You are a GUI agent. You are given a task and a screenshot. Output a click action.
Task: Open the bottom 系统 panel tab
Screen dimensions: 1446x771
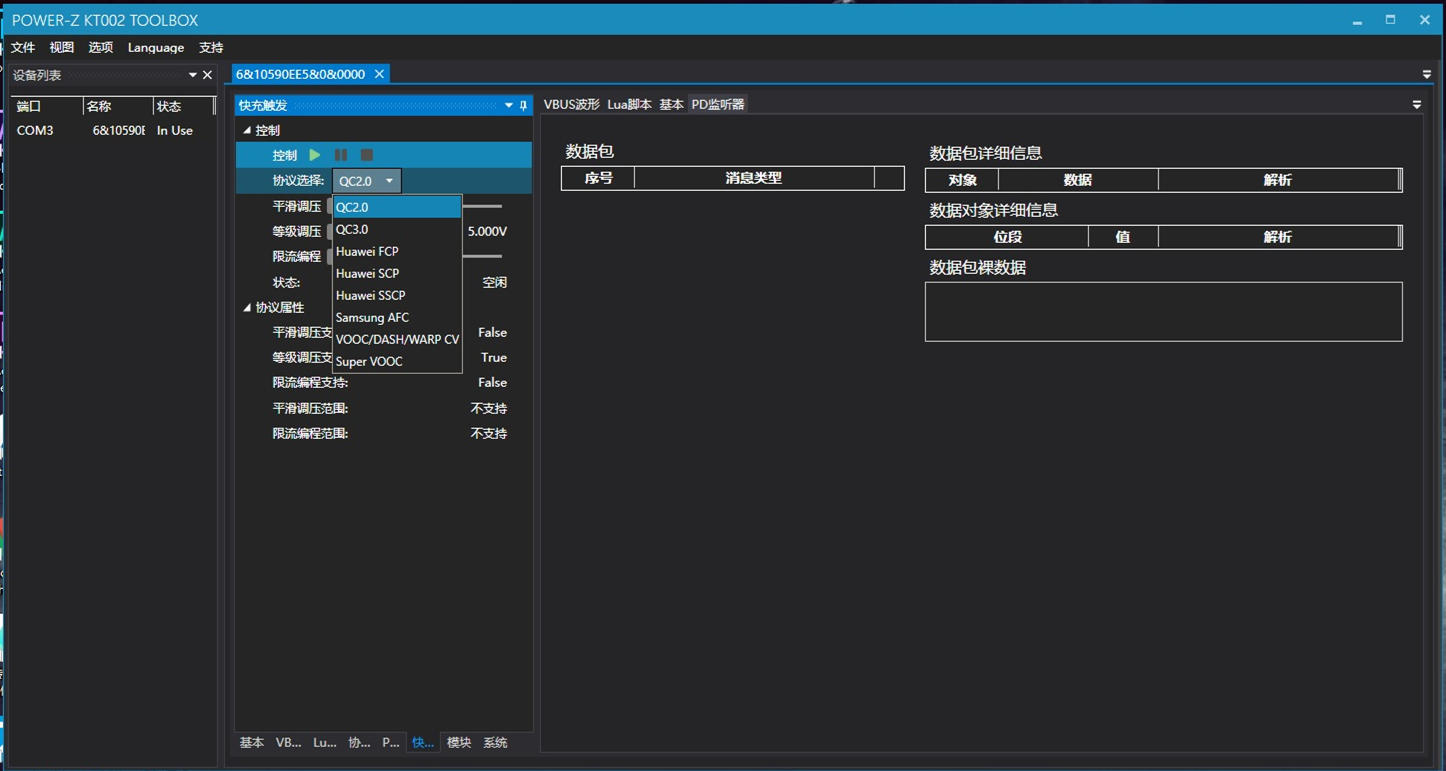pos(495,742)
